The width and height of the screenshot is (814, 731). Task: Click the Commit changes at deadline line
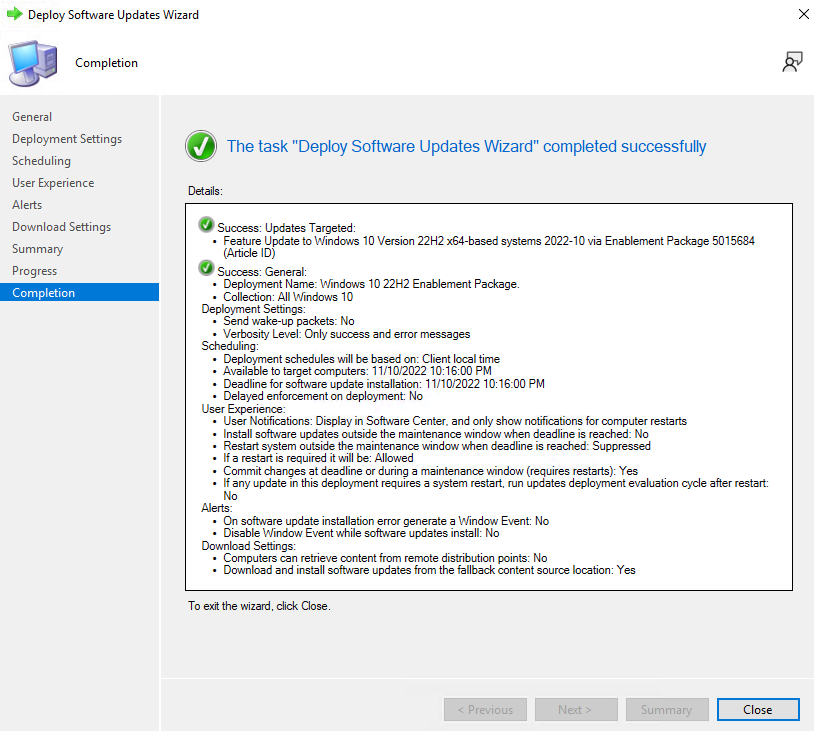click(430, 471)
